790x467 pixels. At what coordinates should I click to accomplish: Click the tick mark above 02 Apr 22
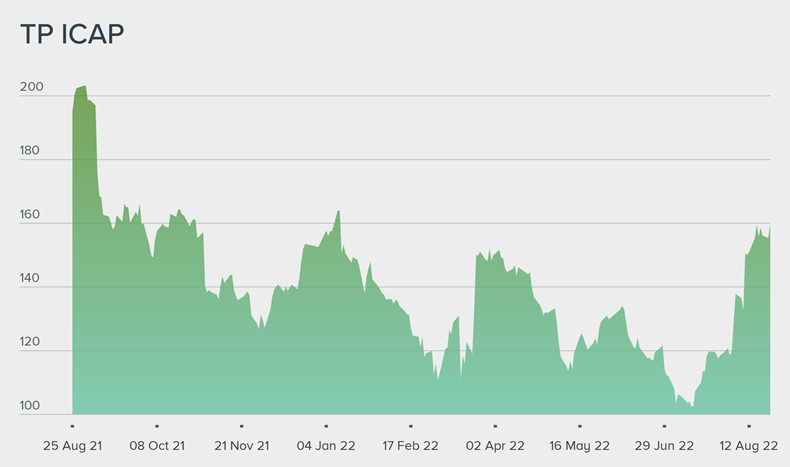pos(495,426)
